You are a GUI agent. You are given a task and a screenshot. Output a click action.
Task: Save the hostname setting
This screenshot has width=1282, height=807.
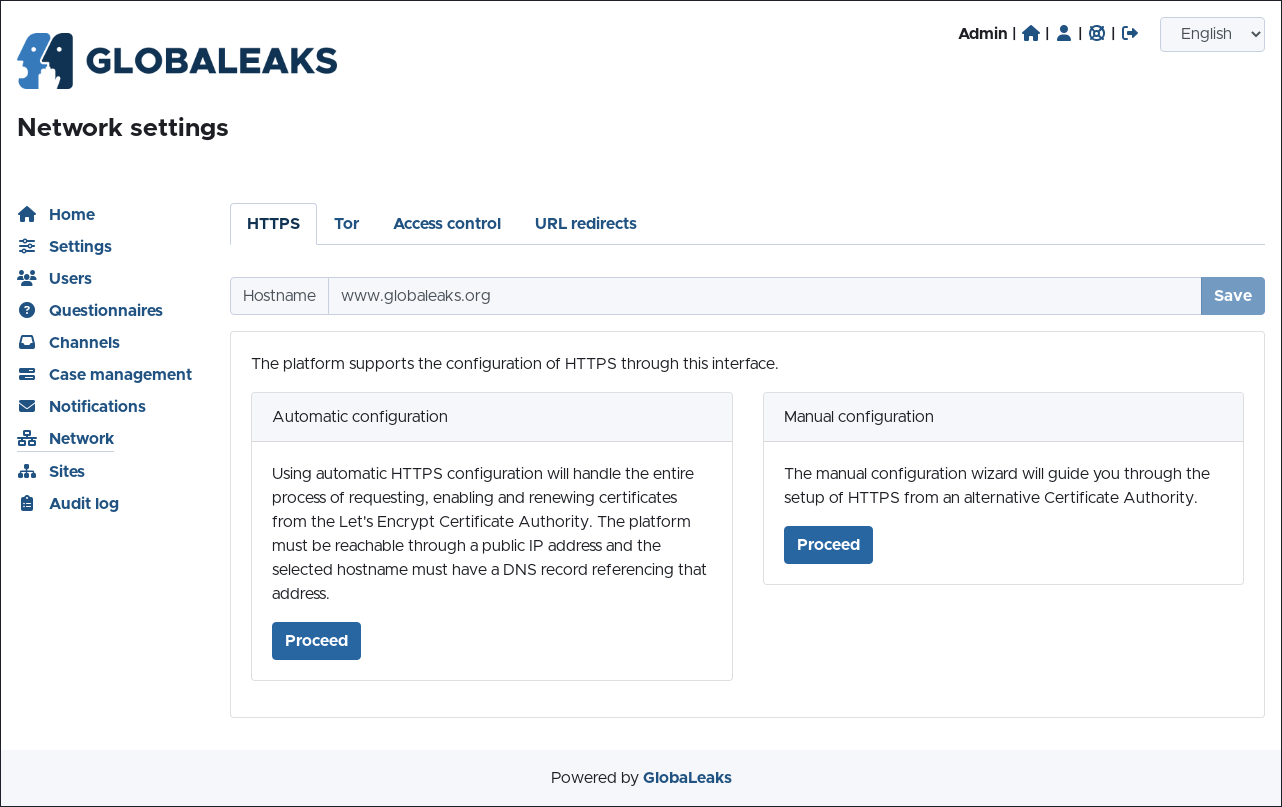point(1232,296)
